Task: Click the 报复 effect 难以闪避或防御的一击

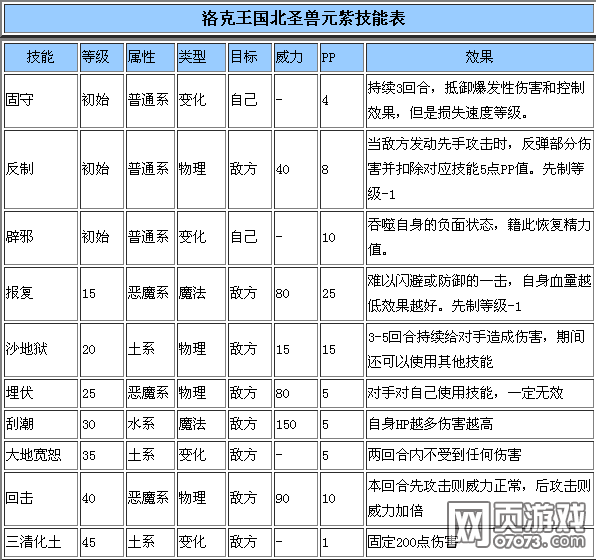Action: pyautogui.click(x=437, y=281)
